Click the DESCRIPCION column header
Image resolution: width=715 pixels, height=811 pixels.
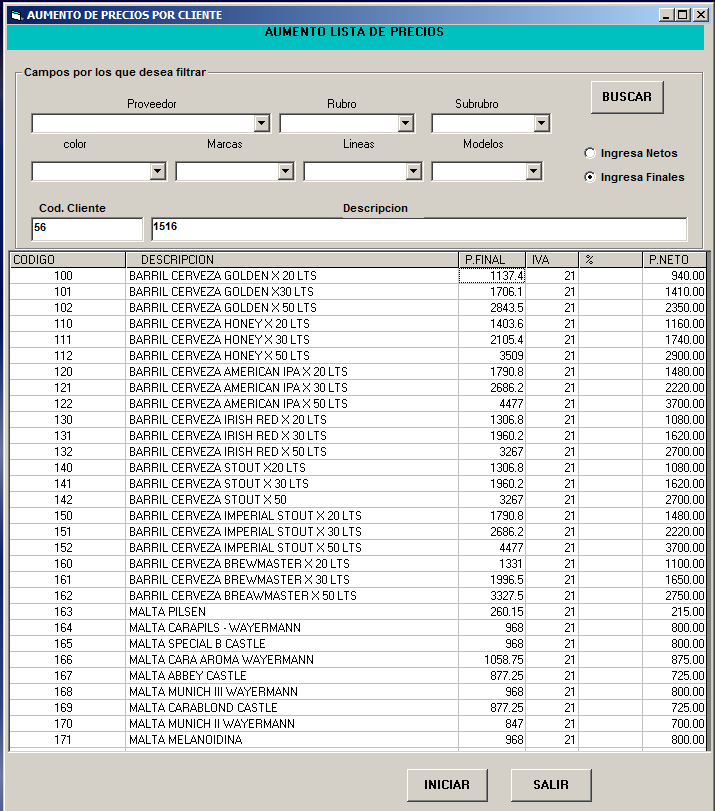pyautogui.click(x=292, y=260)
